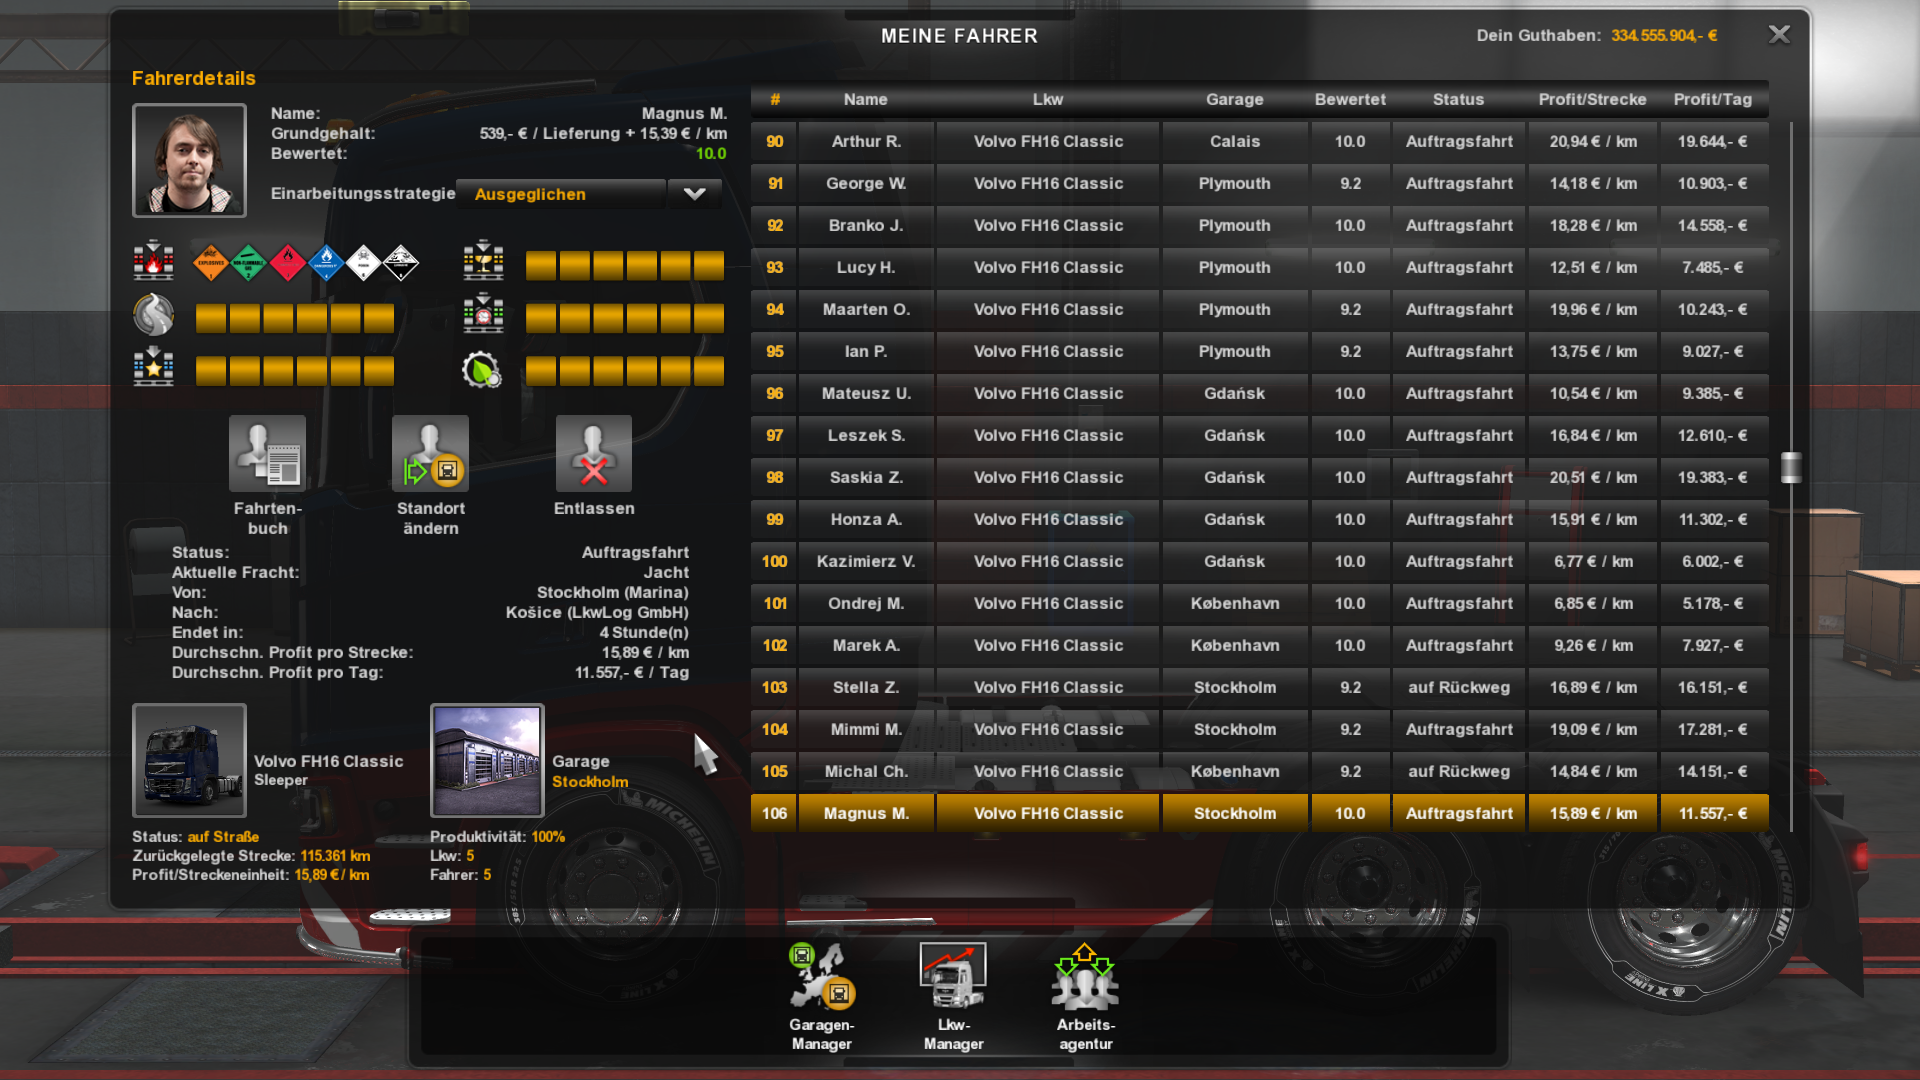This screenshot has width=1920, height=1080.
Task: Click the Entlassen dismiss driver icon
Action: pyautogui.click(x=593, y=454)
